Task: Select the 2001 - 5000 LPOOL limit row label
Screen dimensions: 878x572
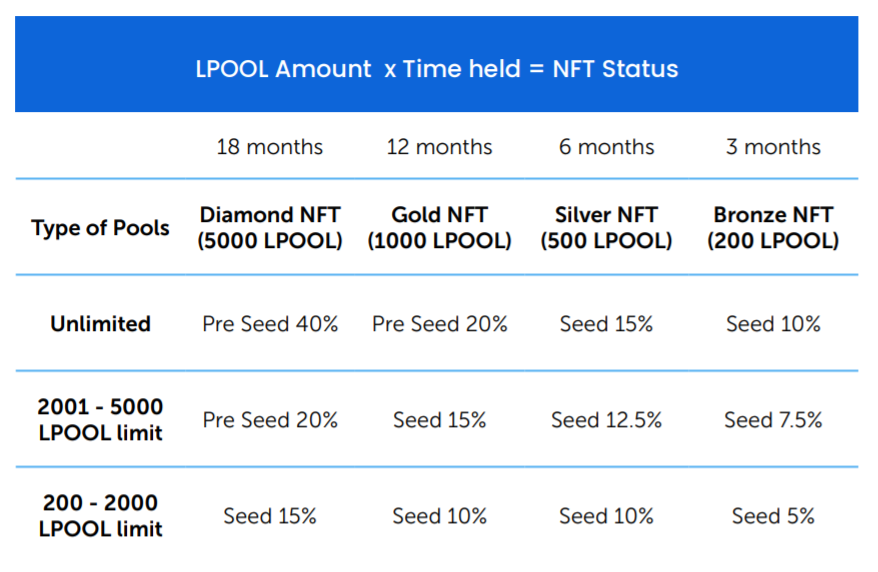Action: click(x=100, y=420)
